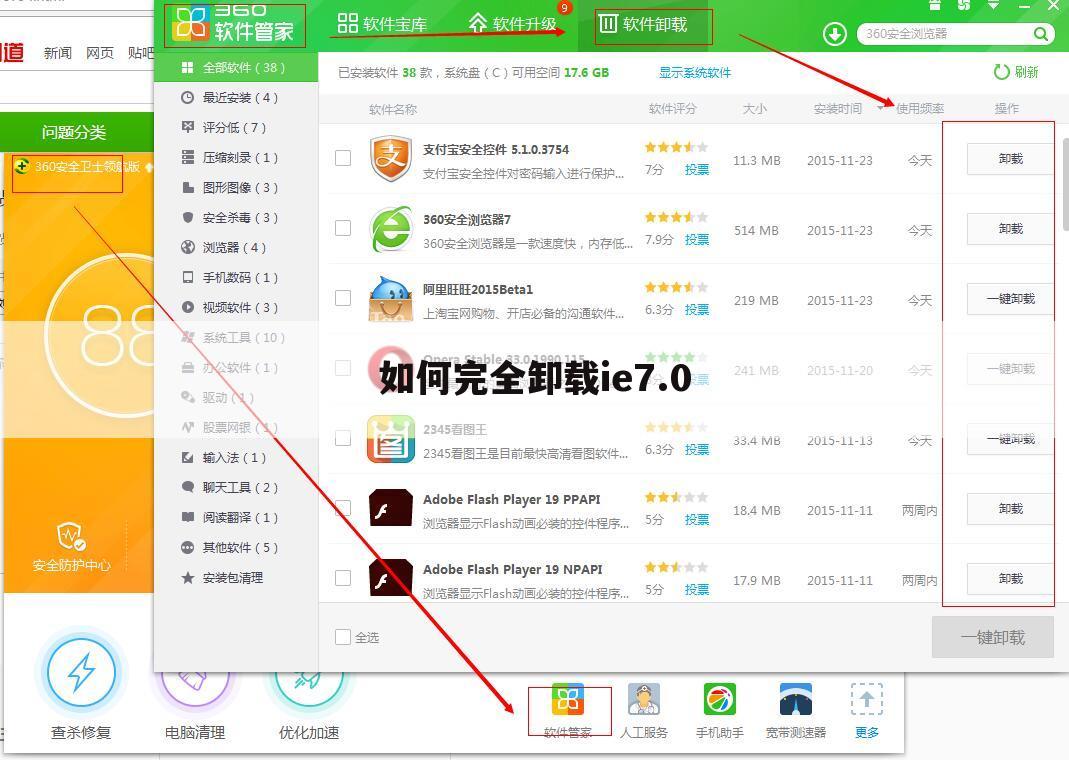This screenshot has height=760, width=1069.
Task: Open 宽带测速器 in 360安全卫士 toolbar
Action: pyautogui.click(x=796, y=712)
